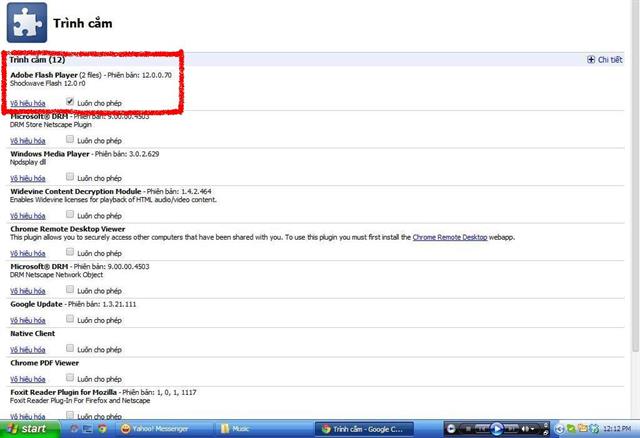Click Vô hiệu hóa under Native Client
This screenshot has height=438, width=640.
[x=28, y=350]
